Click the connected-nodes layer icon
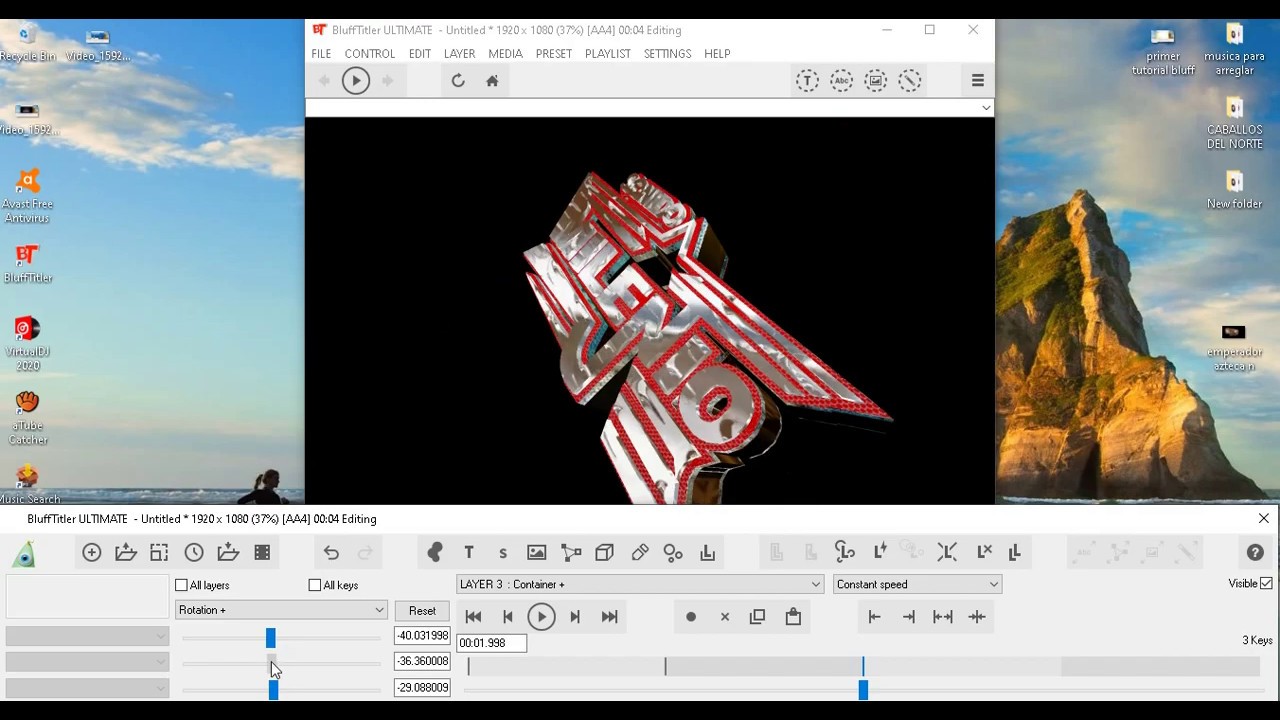The height and width of the screenshot is (720, 1280). point(571,552)
